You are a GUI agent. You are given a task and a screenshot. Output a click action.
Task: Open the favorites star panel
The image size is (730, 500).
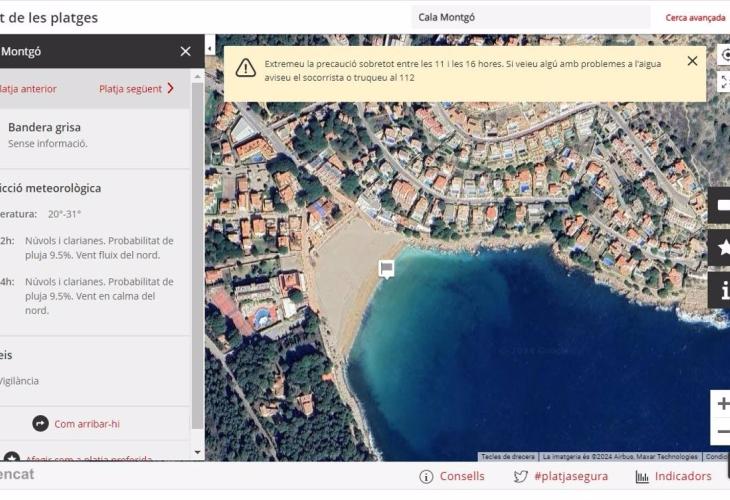pos(722,247)
